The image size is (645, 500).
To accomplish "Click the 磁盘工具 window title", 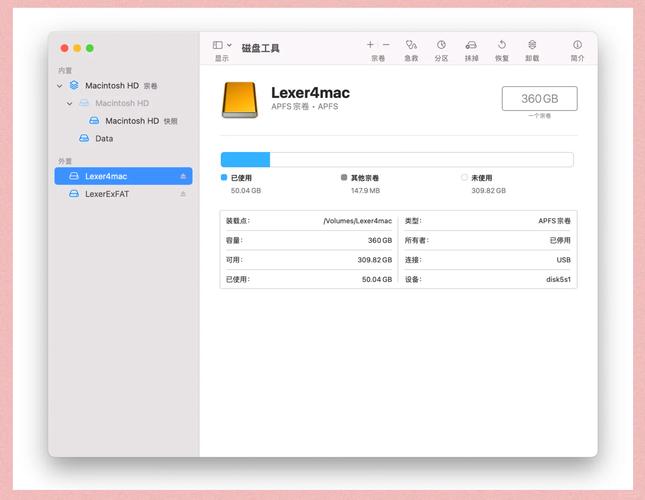I will 260,48.
